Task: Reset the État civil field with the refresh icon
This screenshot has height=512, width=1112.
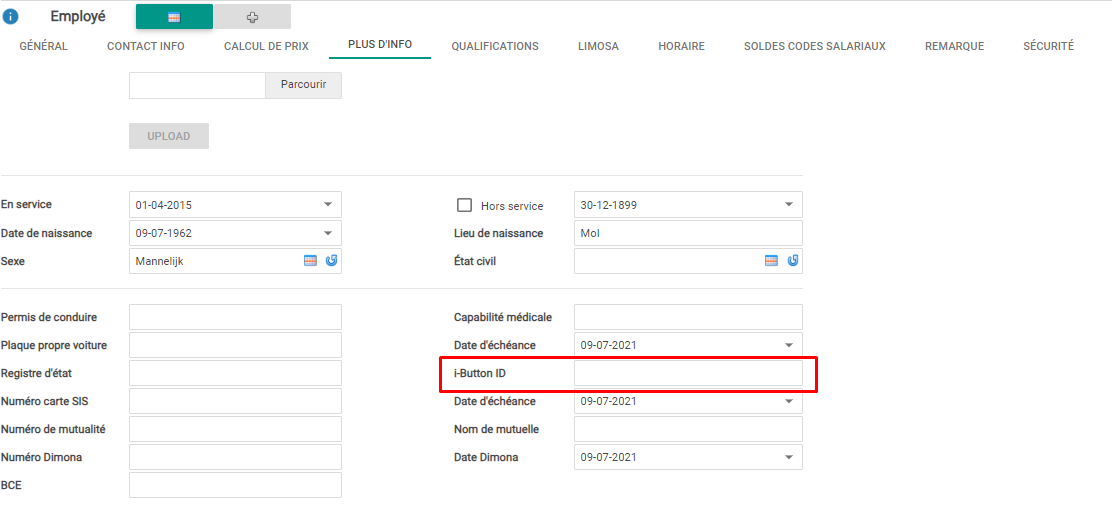Action: coord(792,261)
